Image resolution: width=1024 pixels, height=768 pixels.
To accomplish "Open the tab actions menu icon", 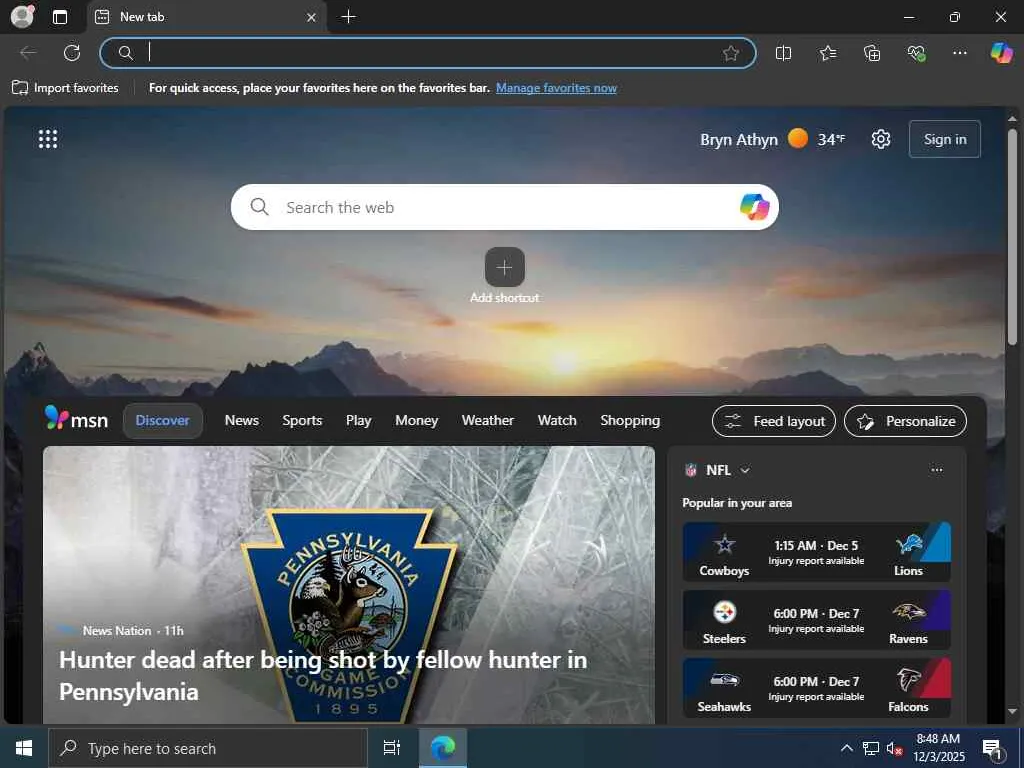I will [x=59, y=17].
